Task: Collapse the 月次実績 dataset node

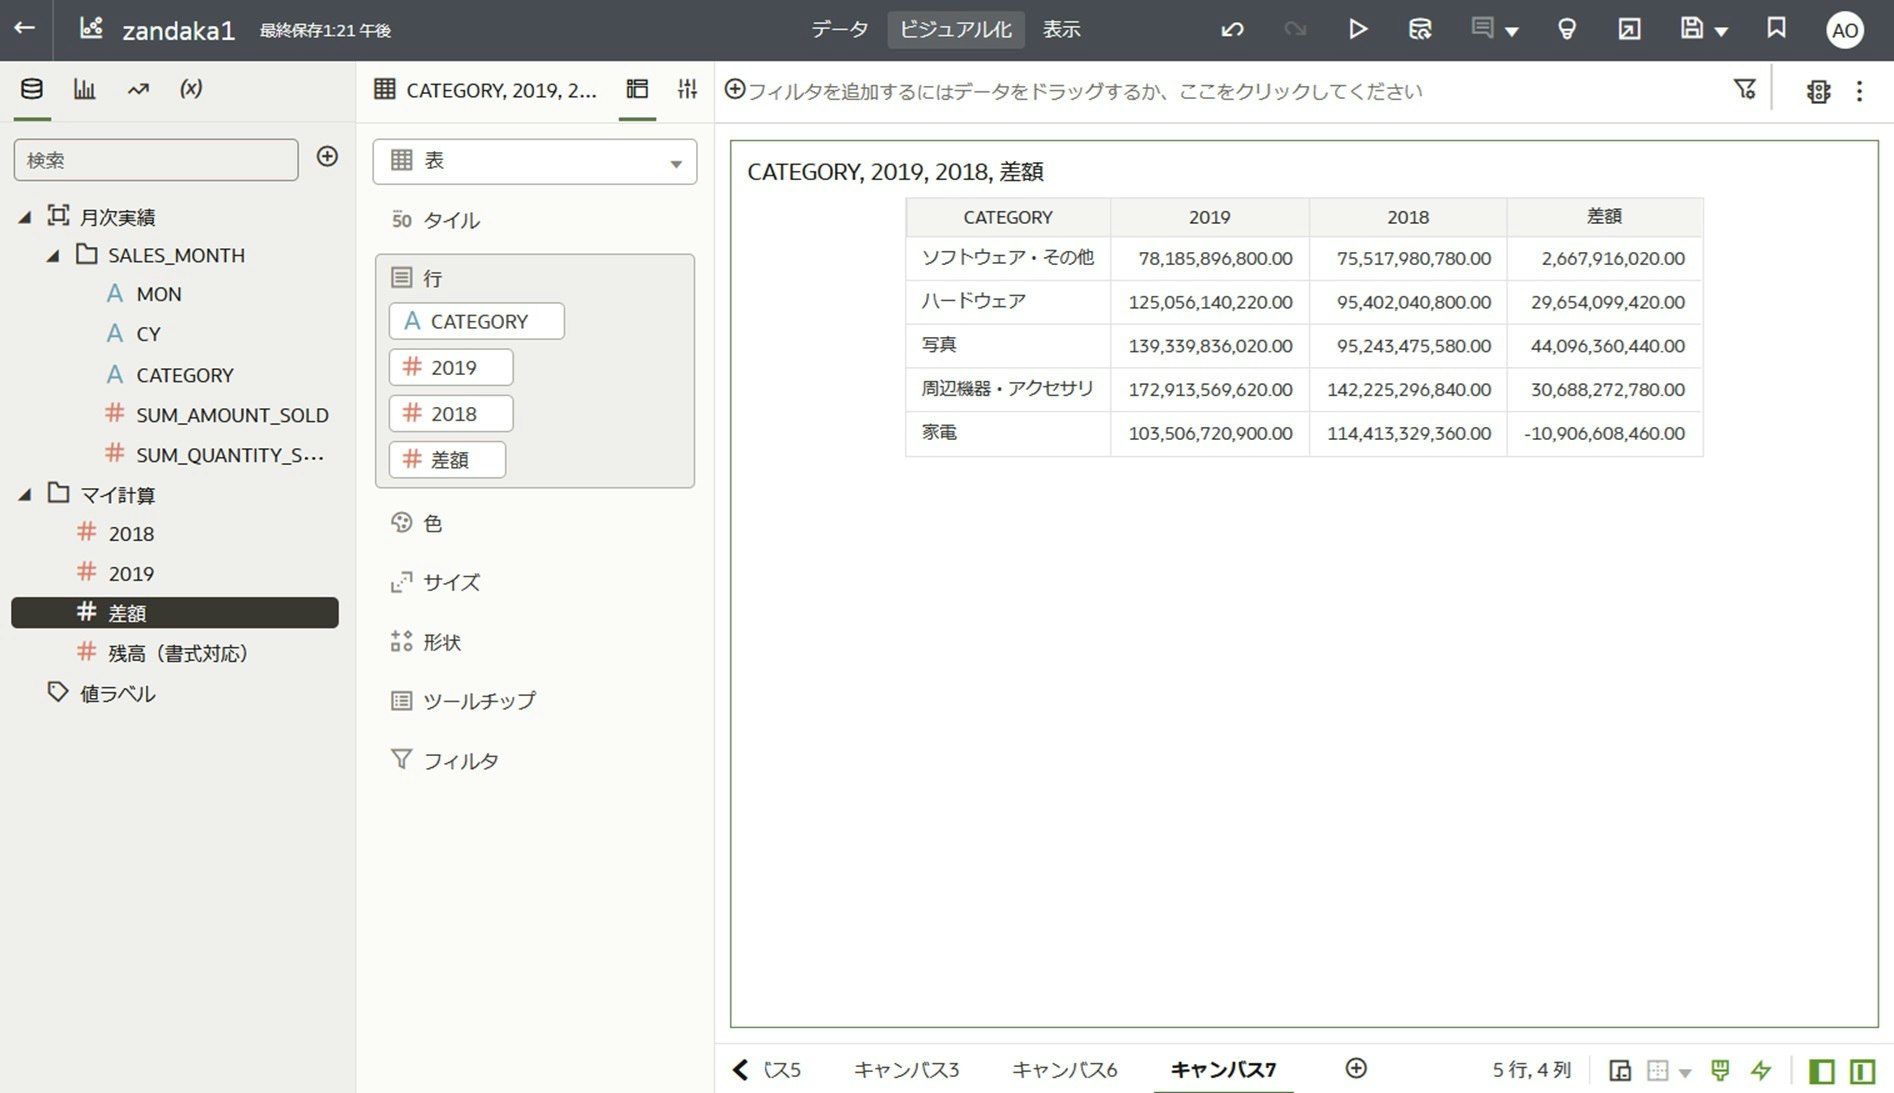Action: coord(25,217)
